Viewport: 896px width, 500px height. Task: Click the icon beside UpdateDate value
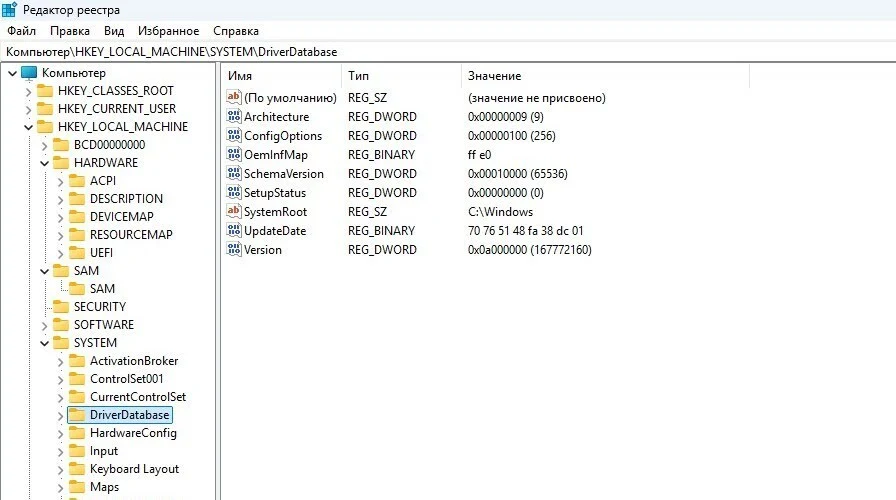[235, 231]
